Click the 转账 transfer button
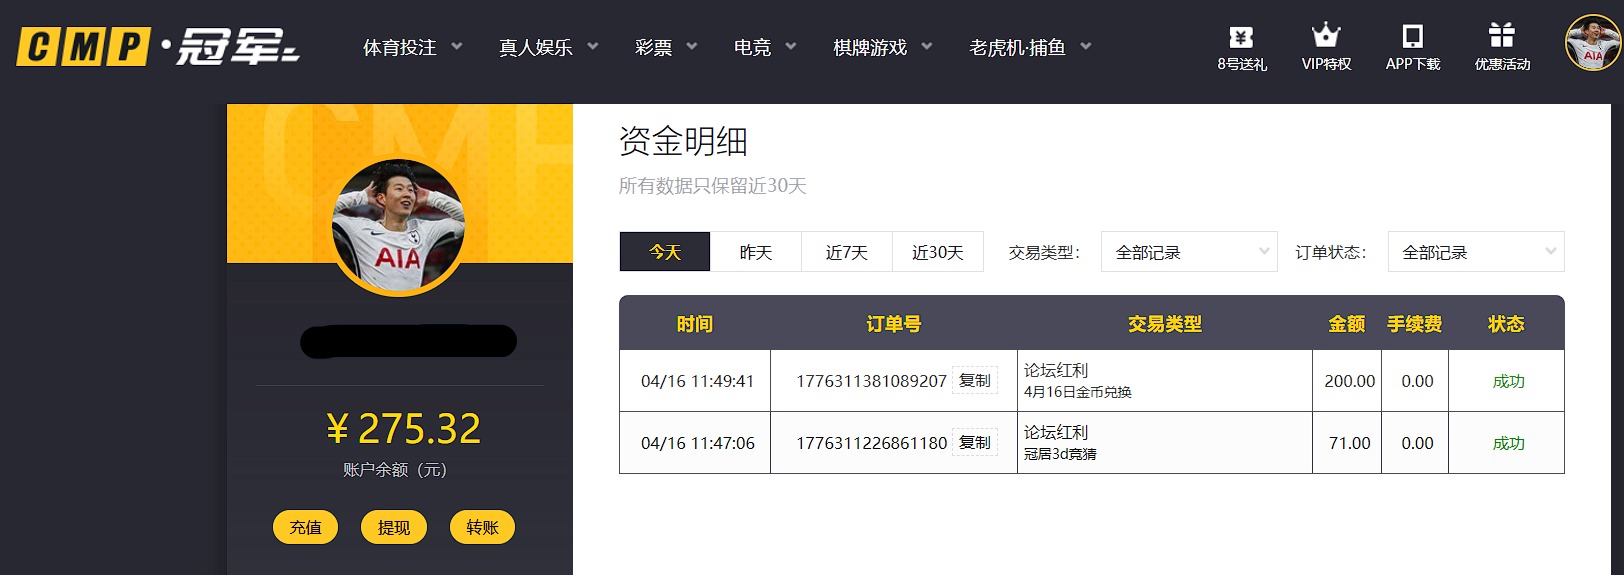The image size is (1624, 575). (482, 527)
